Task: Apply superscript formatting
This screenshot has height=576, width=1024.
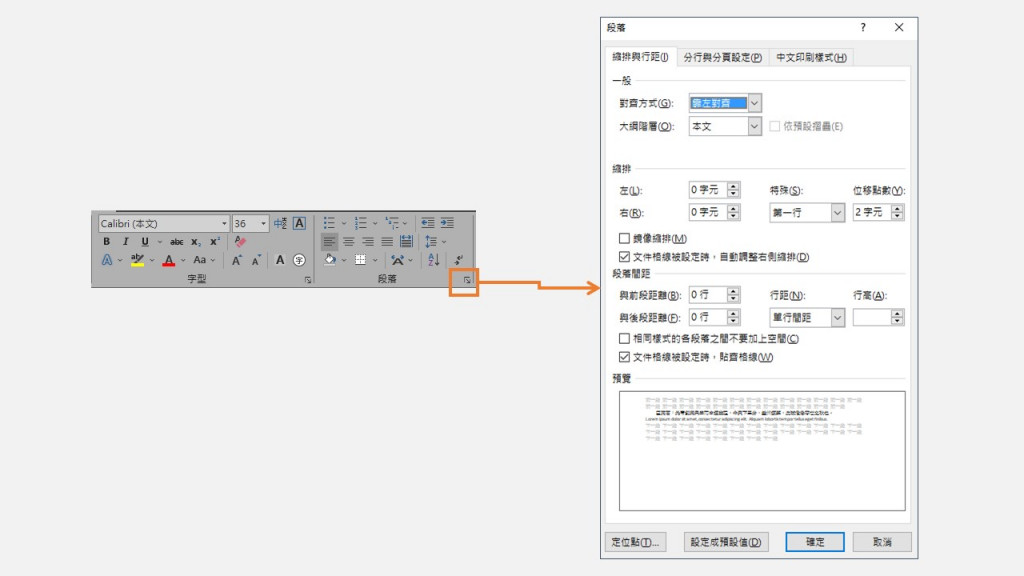Action: [x=215, y=242]
